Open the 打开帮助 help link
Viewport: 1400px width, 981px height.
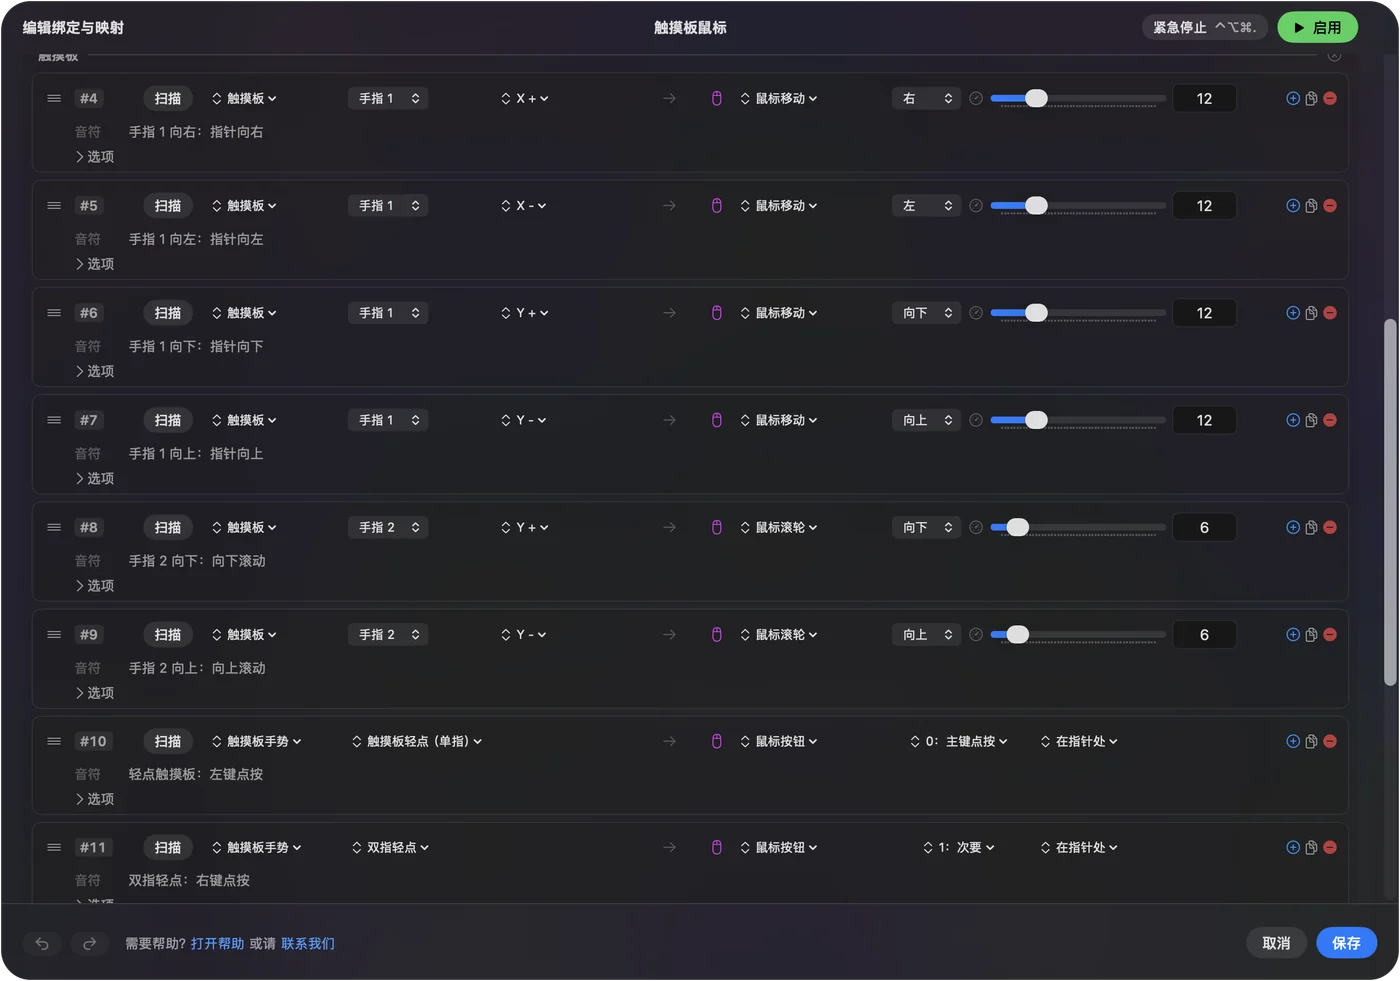[x=217, y=943]
